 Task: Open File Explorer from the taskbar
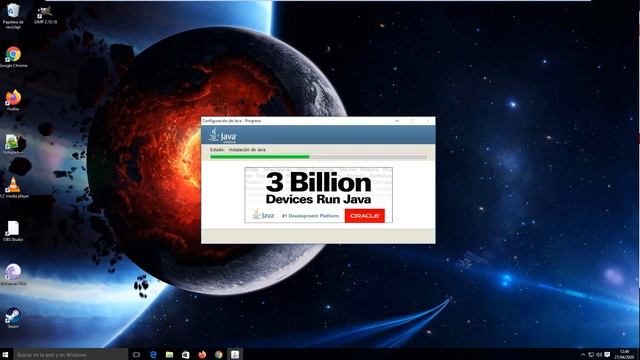click(169, 355)
